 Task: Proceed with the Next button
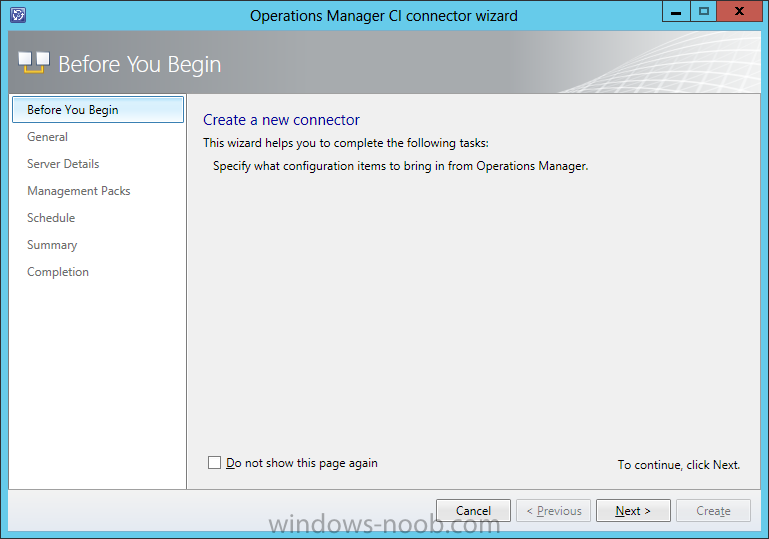pos(633,511)
